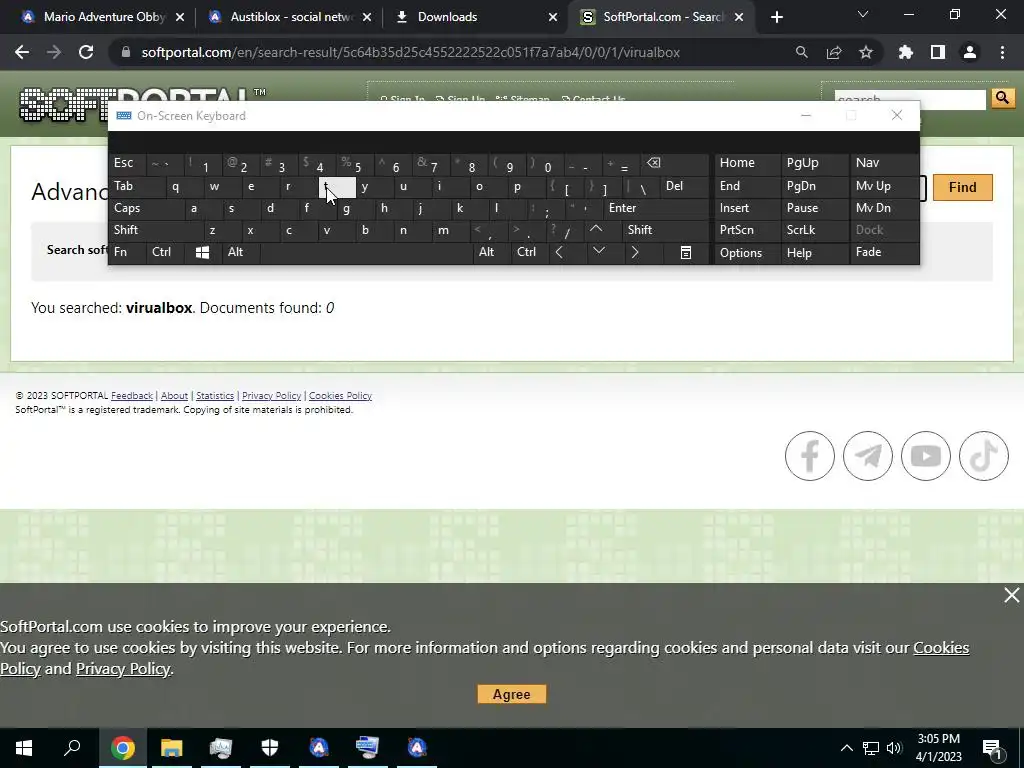Show hidden system tray icons

point(846,748)
